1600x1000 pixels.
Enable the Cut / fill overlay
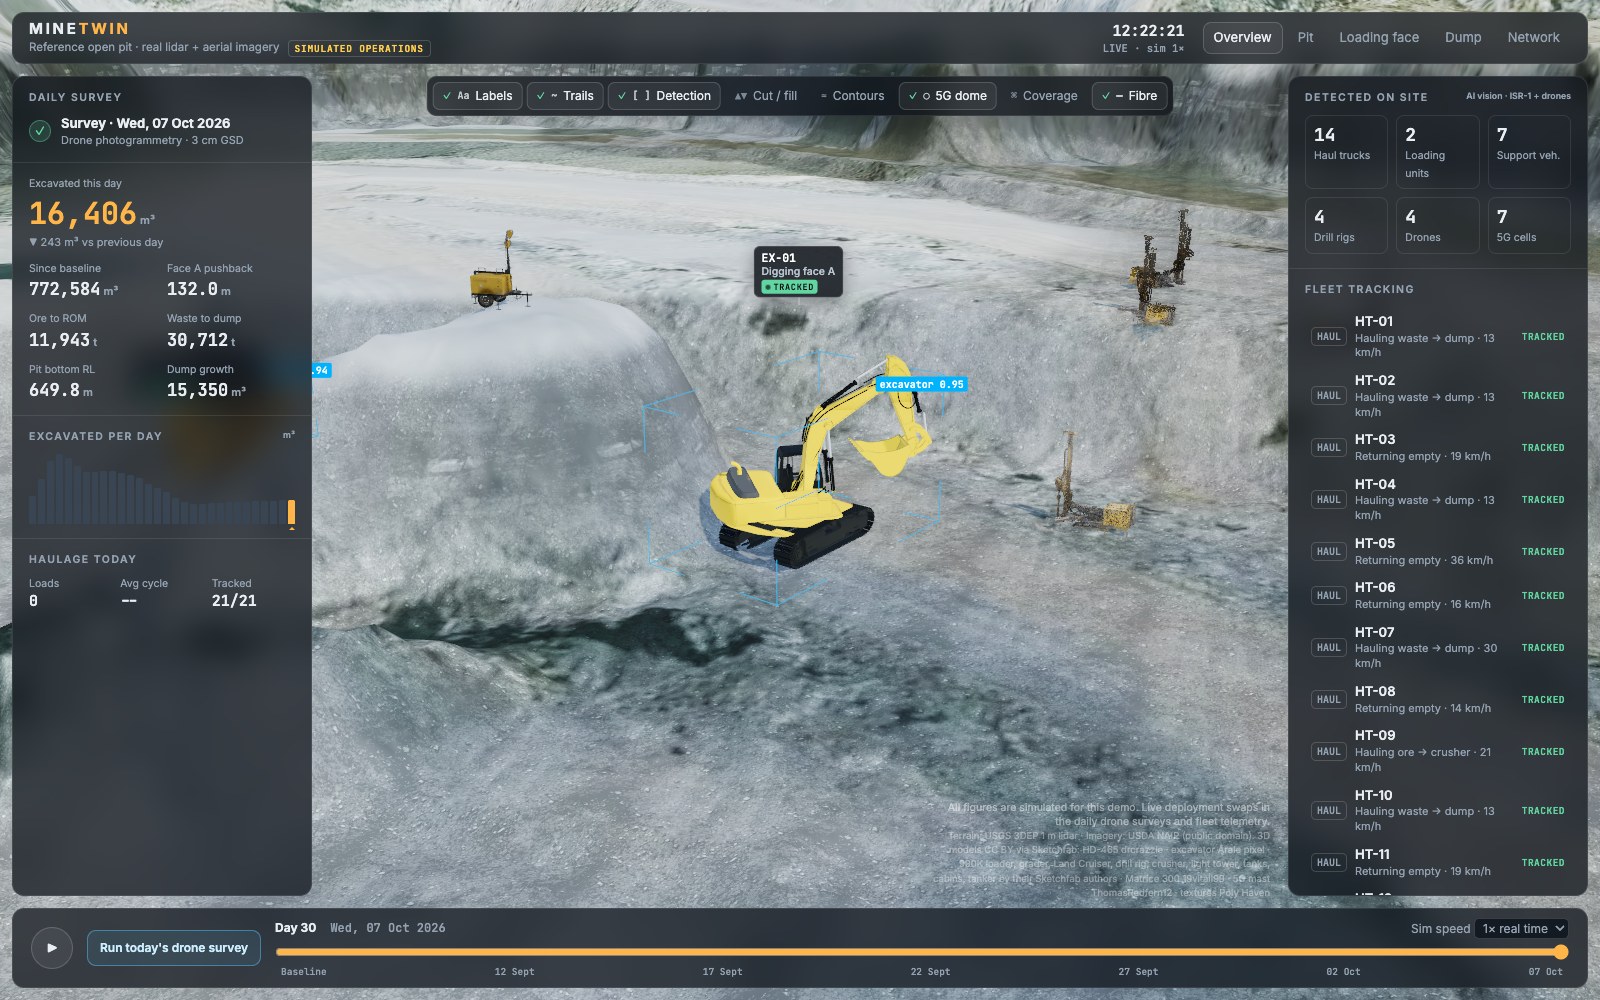point(766,96)
